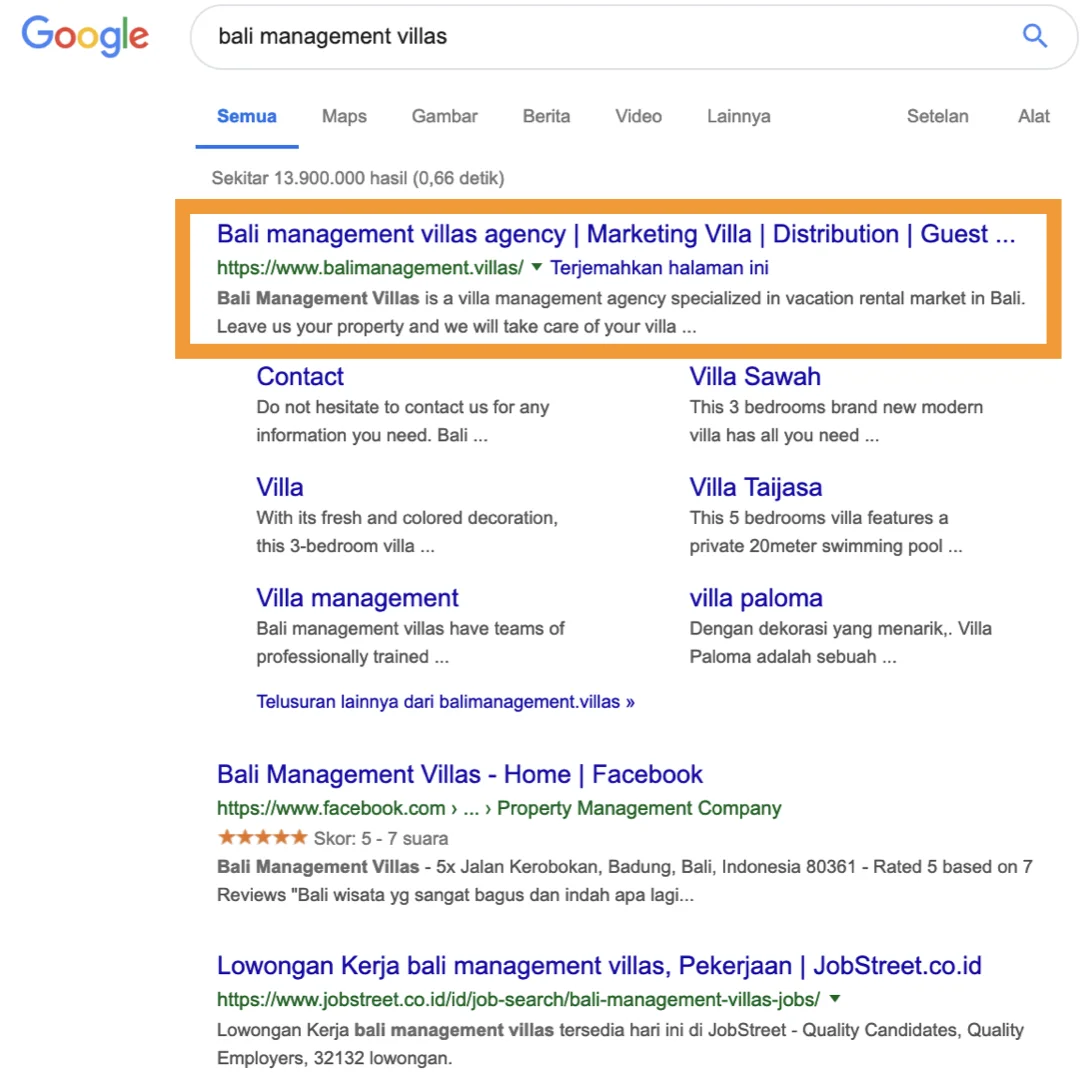
Task: Click the 'This 5 bedrooms villa features' snippet
Action: 826,532
